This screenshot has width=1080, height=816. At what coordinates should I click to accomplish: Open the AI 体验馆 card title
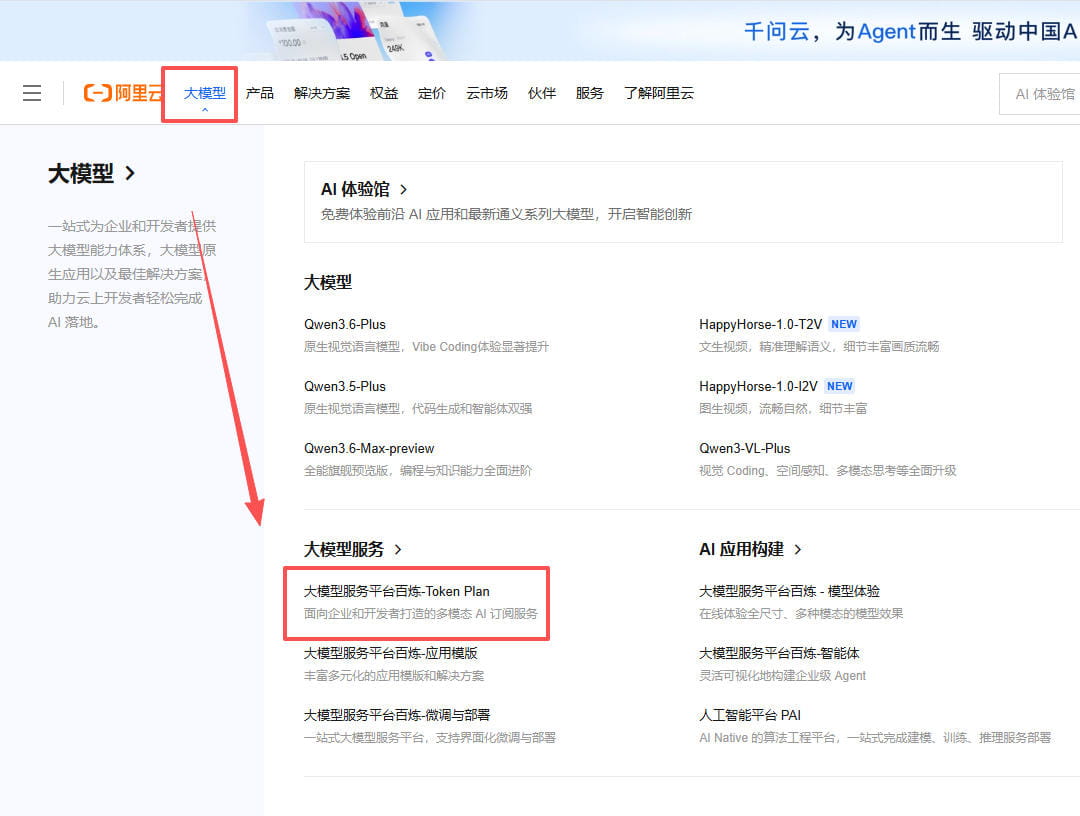pyautogui.click(x=355, y=189)
